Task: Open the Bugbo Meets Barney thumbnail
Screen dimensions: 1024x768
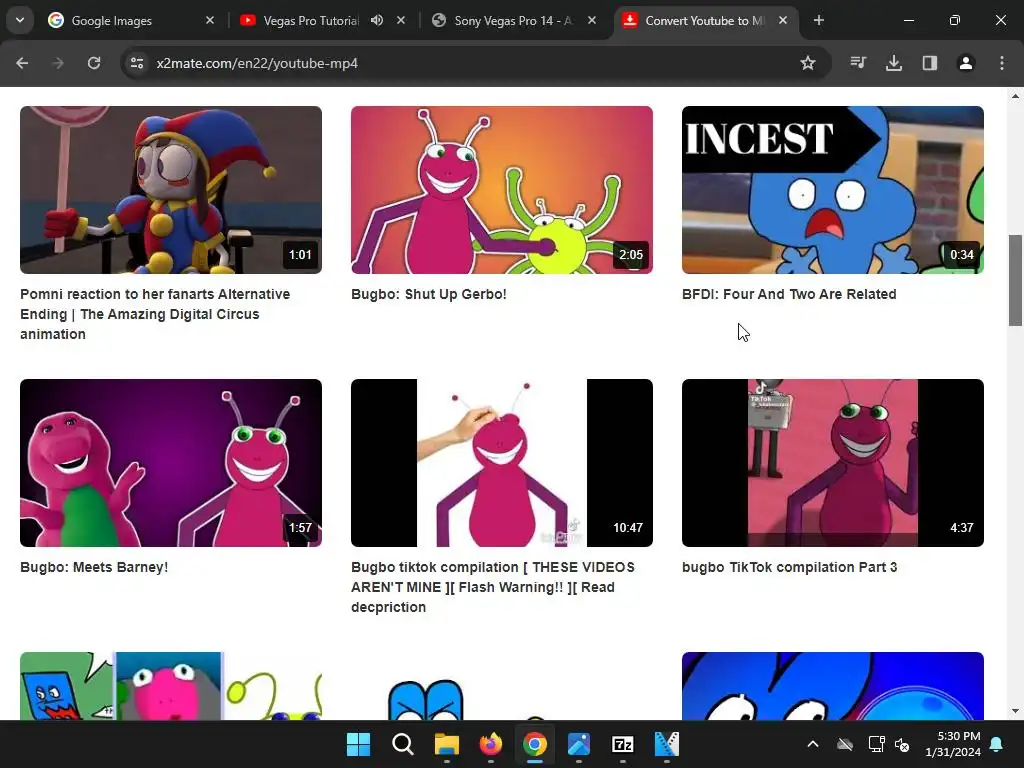Action: tap(171, 463)
